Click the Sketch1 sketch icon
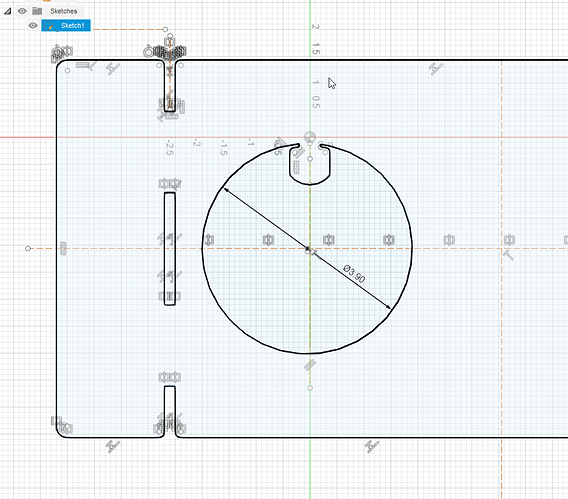This screenshot has width=568, height=499. (x=49, y=25)
